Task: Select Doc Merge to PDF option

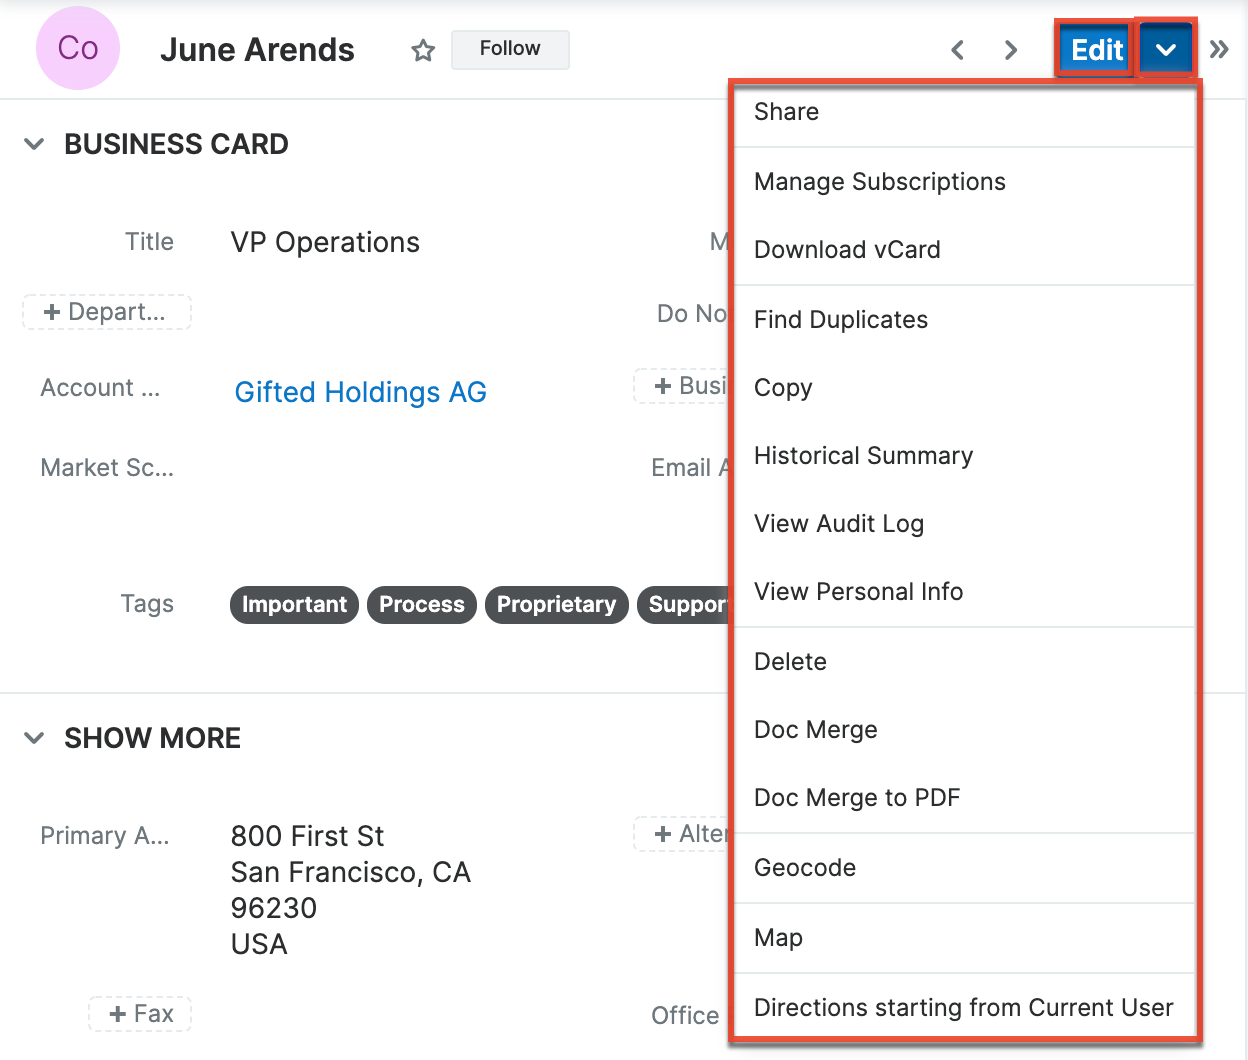Action: (856, 798)
